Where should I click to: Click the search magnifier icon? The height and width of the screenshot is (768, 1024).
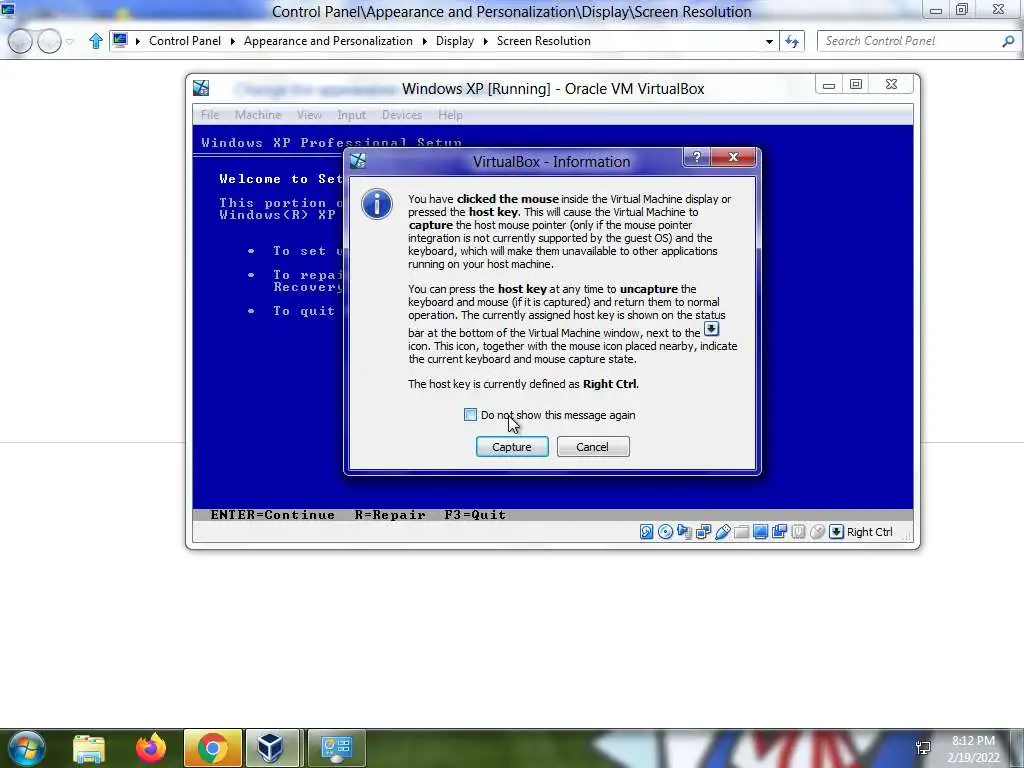[1008, 41]
